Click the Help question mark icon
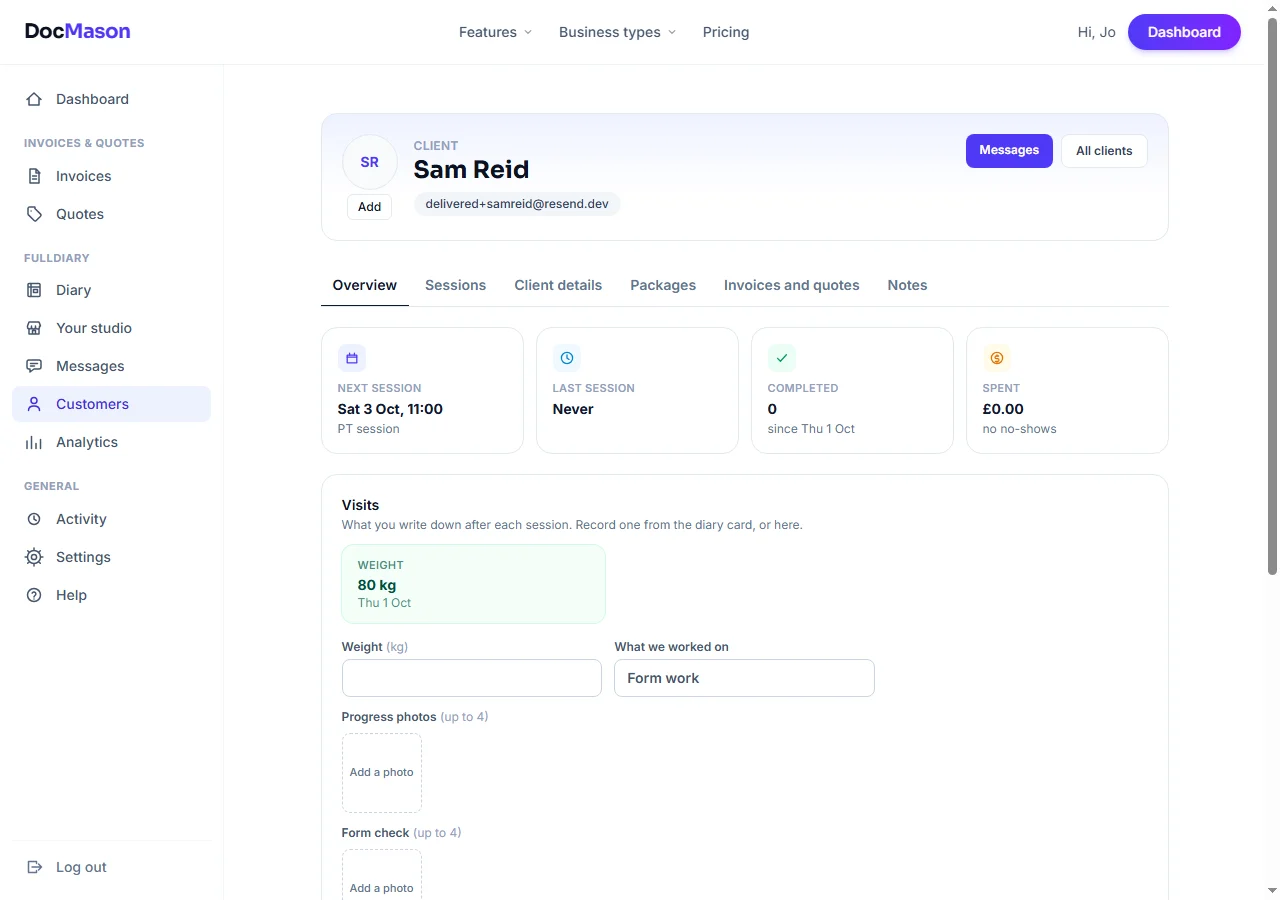Viewport: 1280px width, 900px height. 34,595
